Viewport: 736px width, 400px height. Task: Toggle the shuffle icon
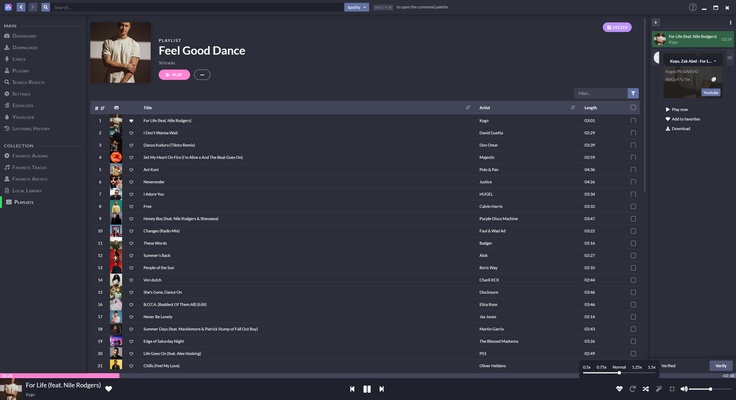(x=645, y=389)
